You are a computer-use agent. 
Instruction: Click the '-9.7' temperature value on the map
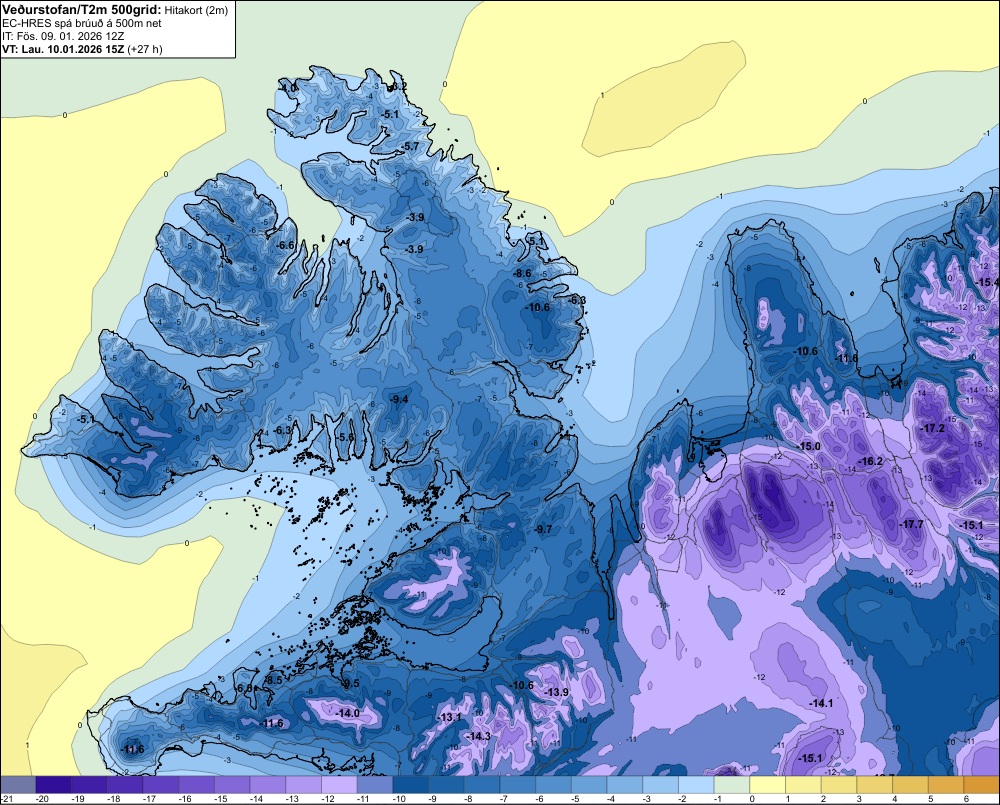543,529
